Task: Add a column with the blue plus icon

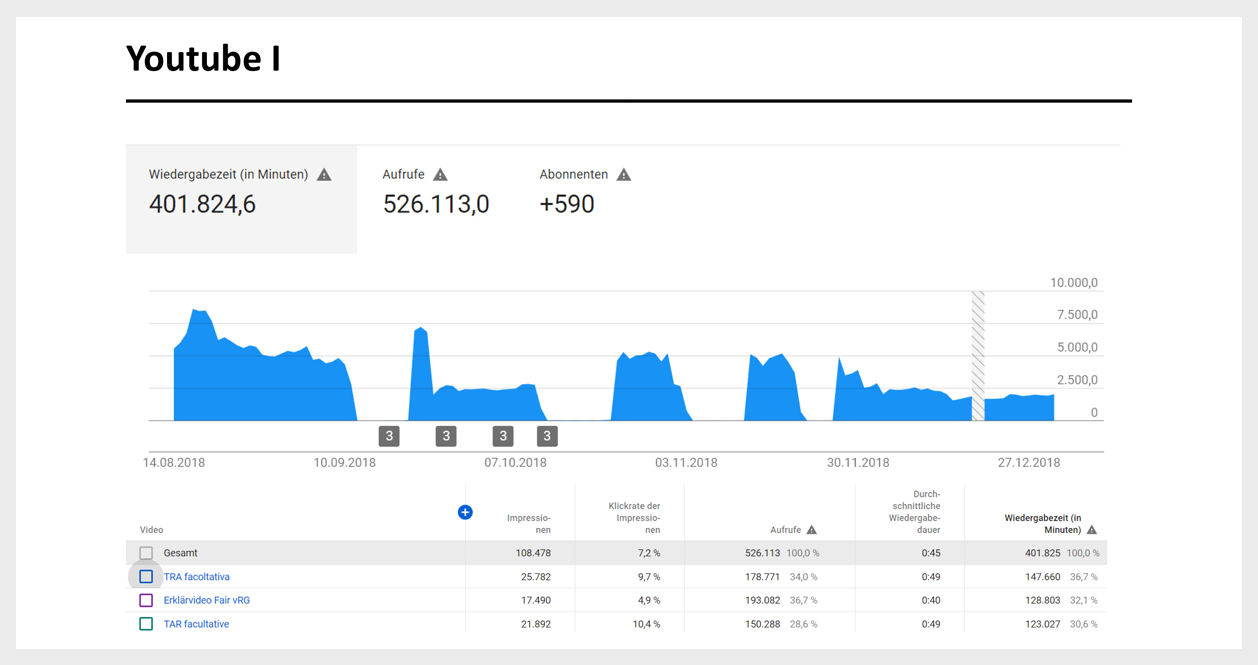Action: 465,512
